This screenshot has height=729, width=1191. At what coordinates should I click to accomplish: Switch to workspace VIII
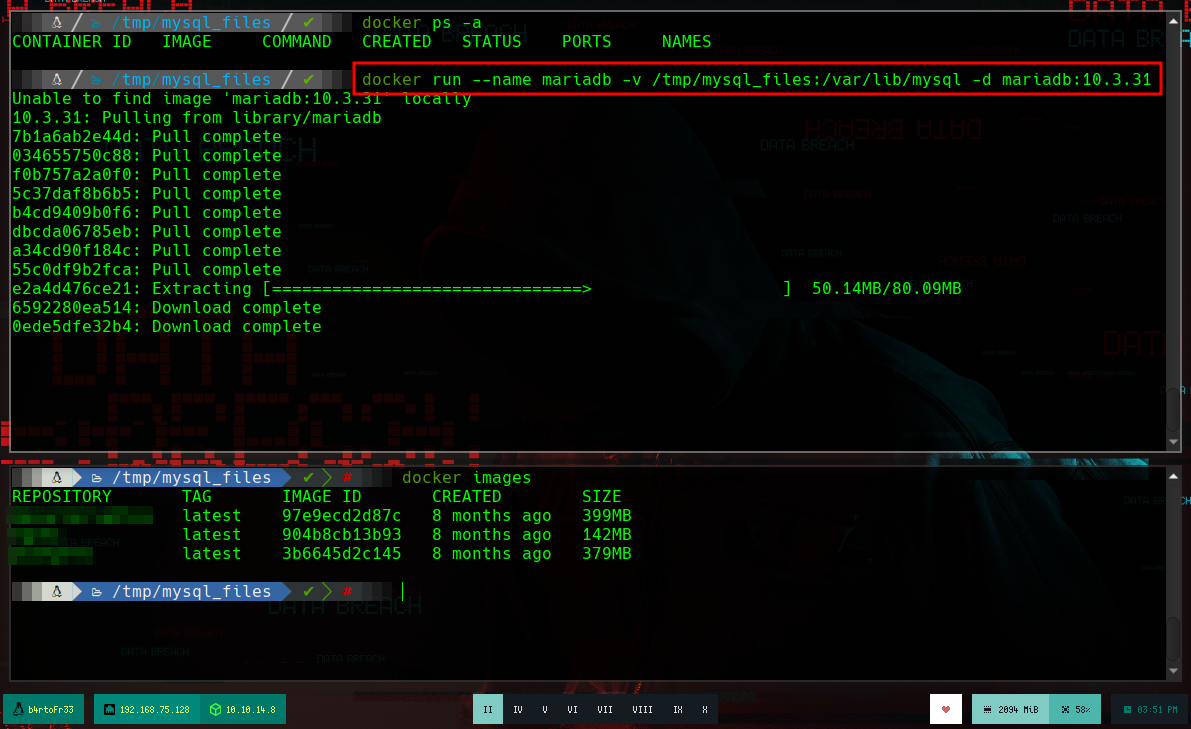(642, 709)
